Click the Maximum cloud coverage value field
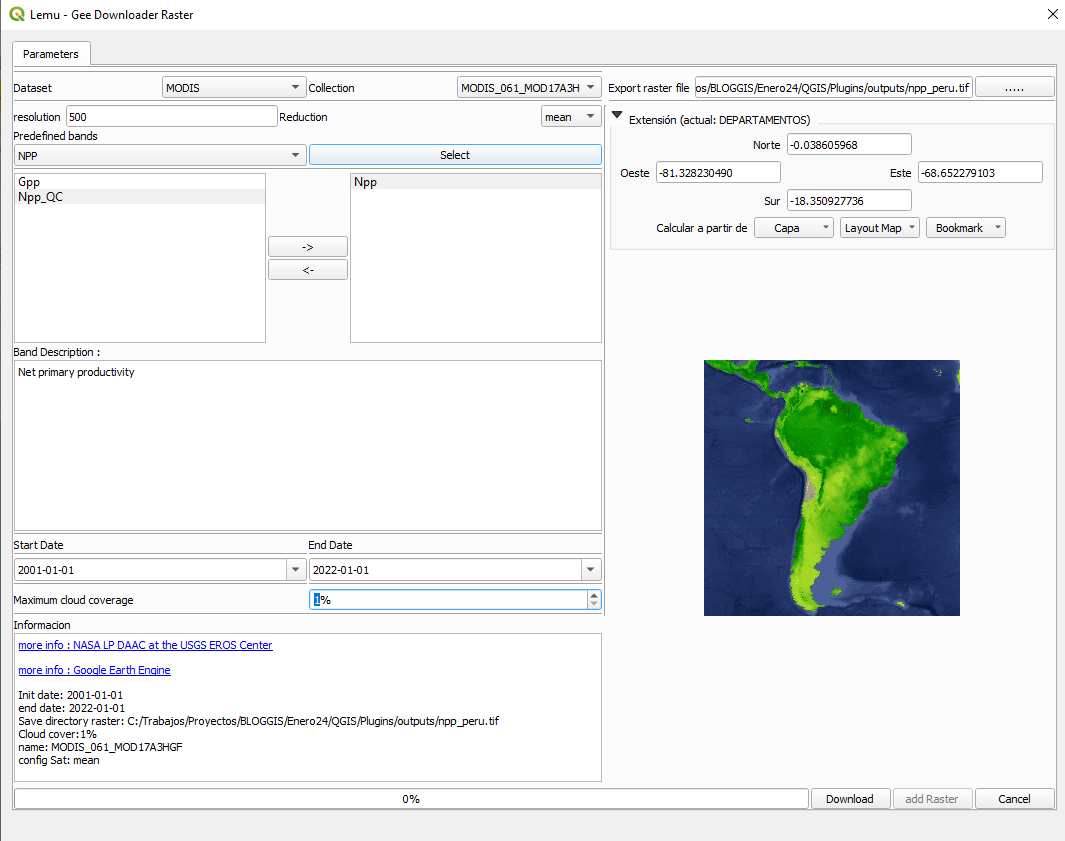The height and width of the screenshot is (841, 1065). click(x=449, y=600)
